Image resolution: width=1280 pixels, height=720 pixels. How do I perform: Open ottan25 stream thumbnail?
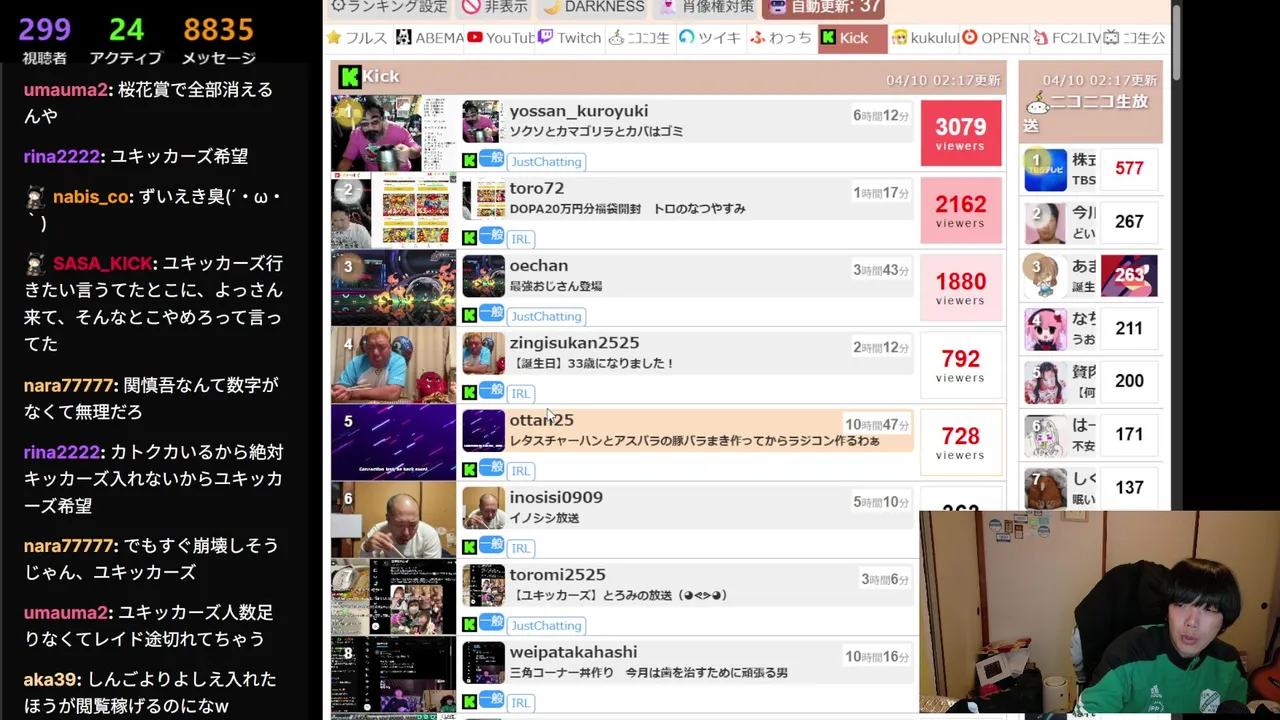point(393,442)
